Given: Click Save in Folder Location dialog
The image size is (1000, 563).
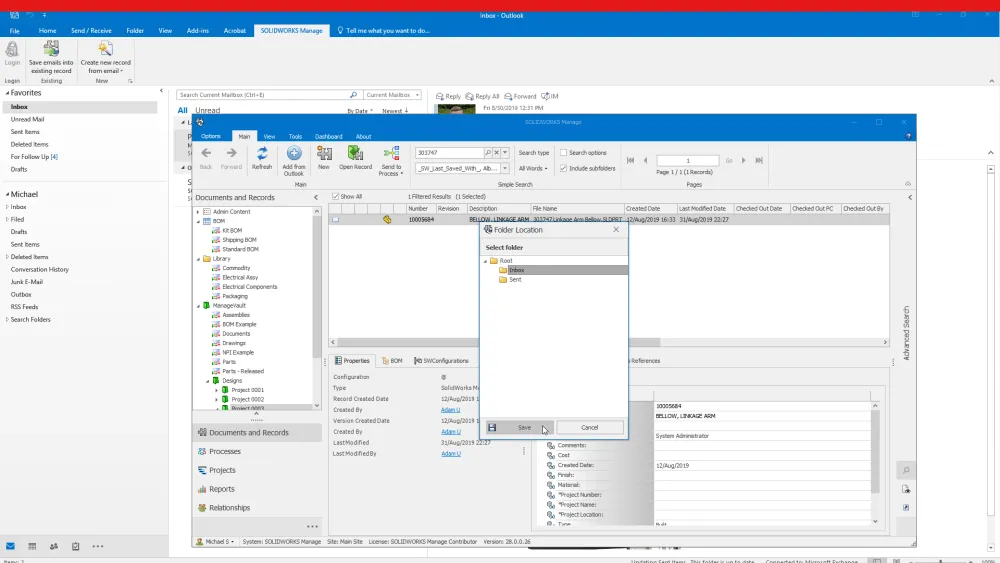Looking at the screenshot, I should 519,428.
